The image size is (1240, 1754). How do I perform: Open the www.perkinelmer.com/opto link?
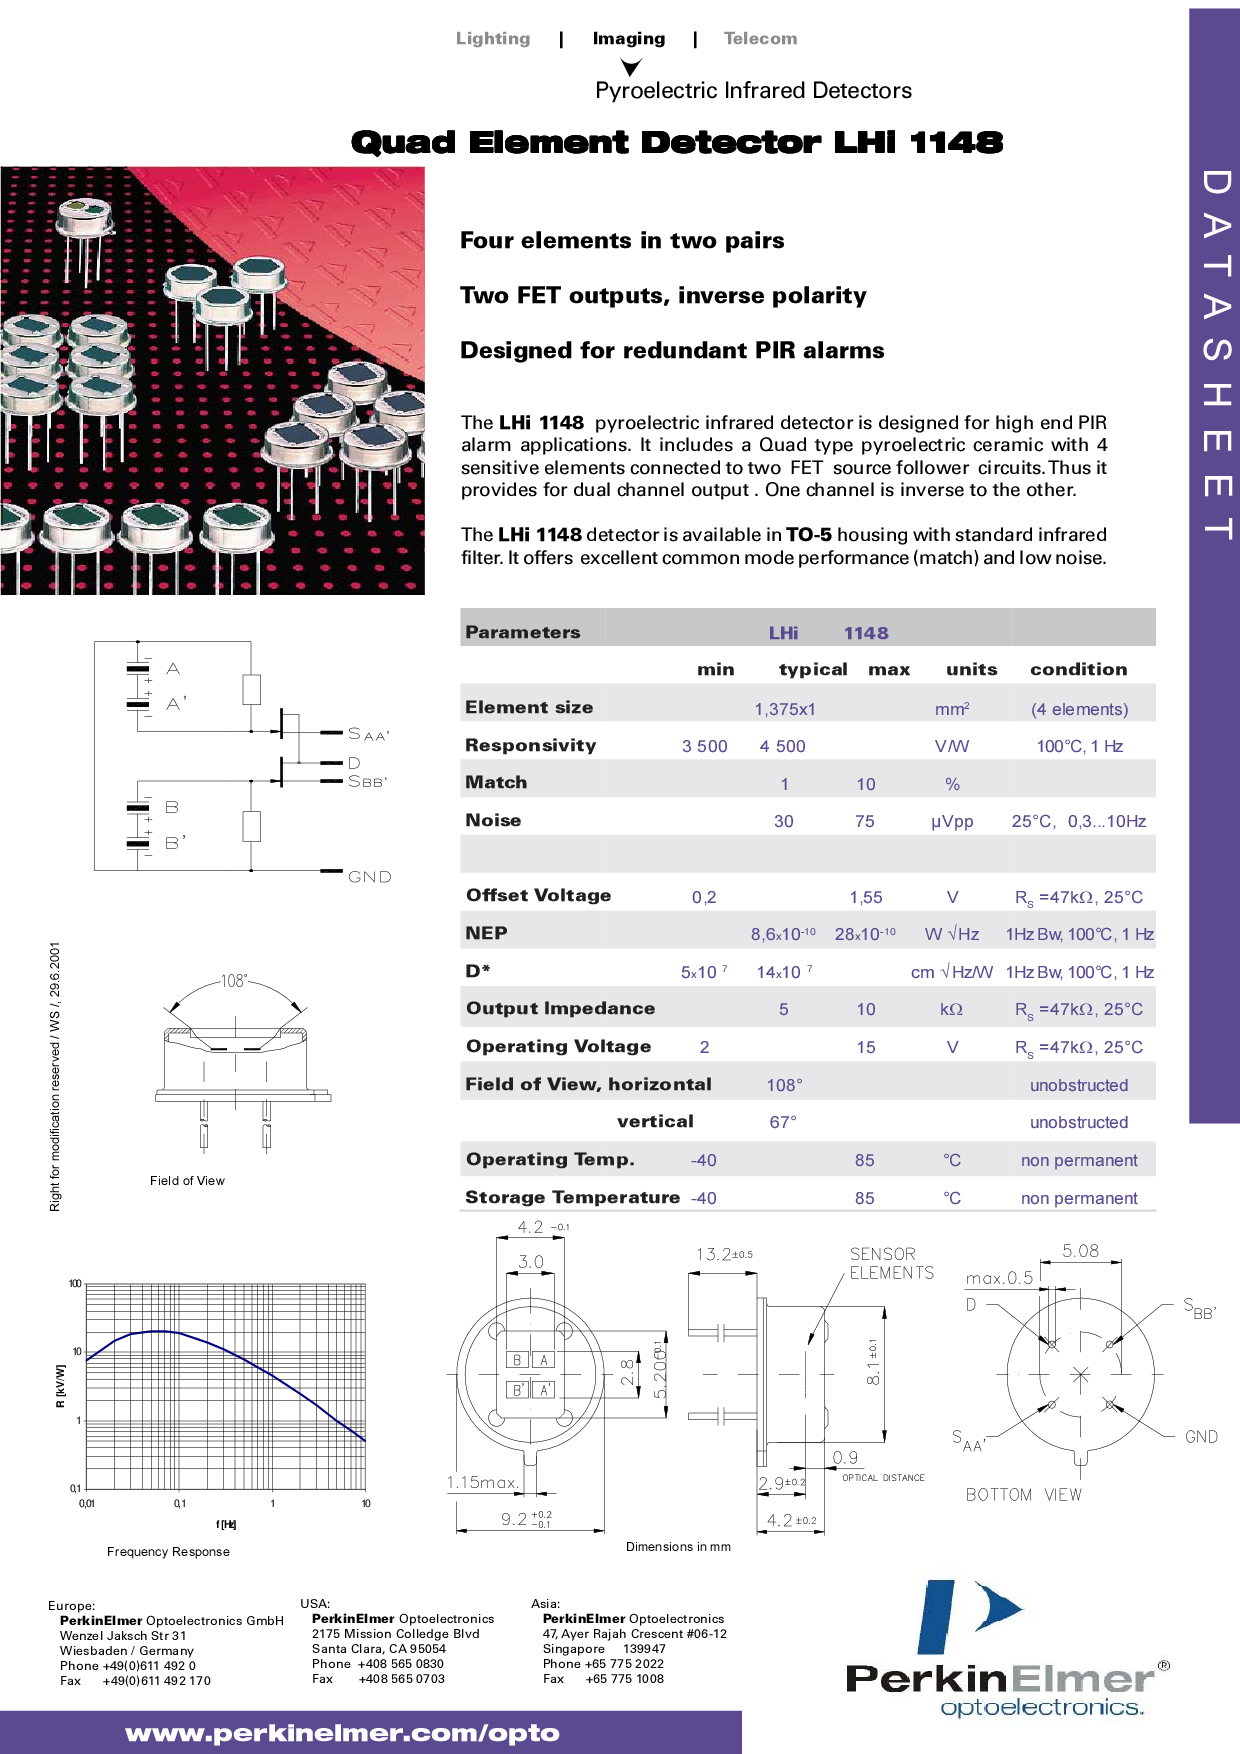pos(342,1733)
